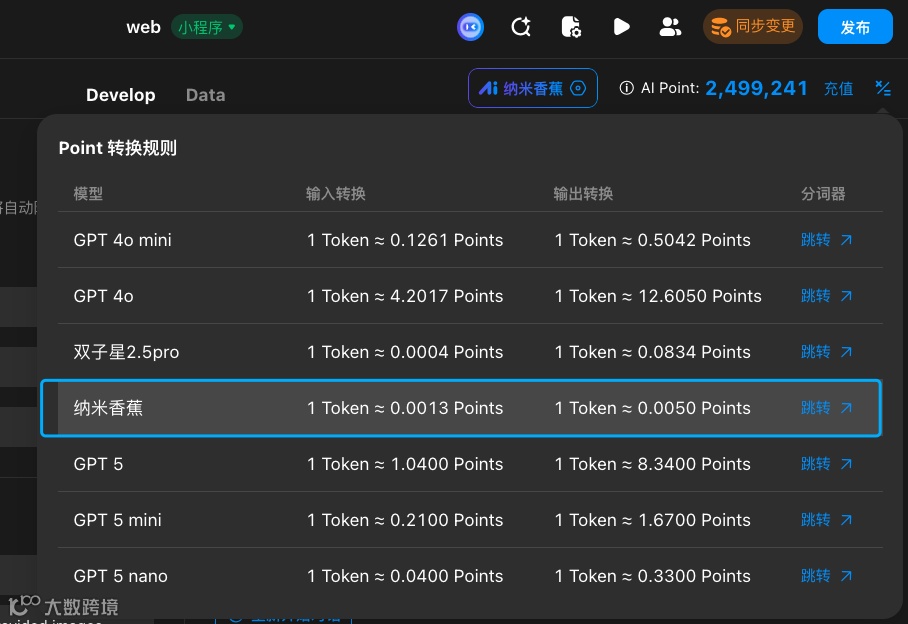Open 跳转 tokenizer link for GPT 5 nano
Image resolution: width=908 pixels, height=624 pixels.
tap(826, 576)
